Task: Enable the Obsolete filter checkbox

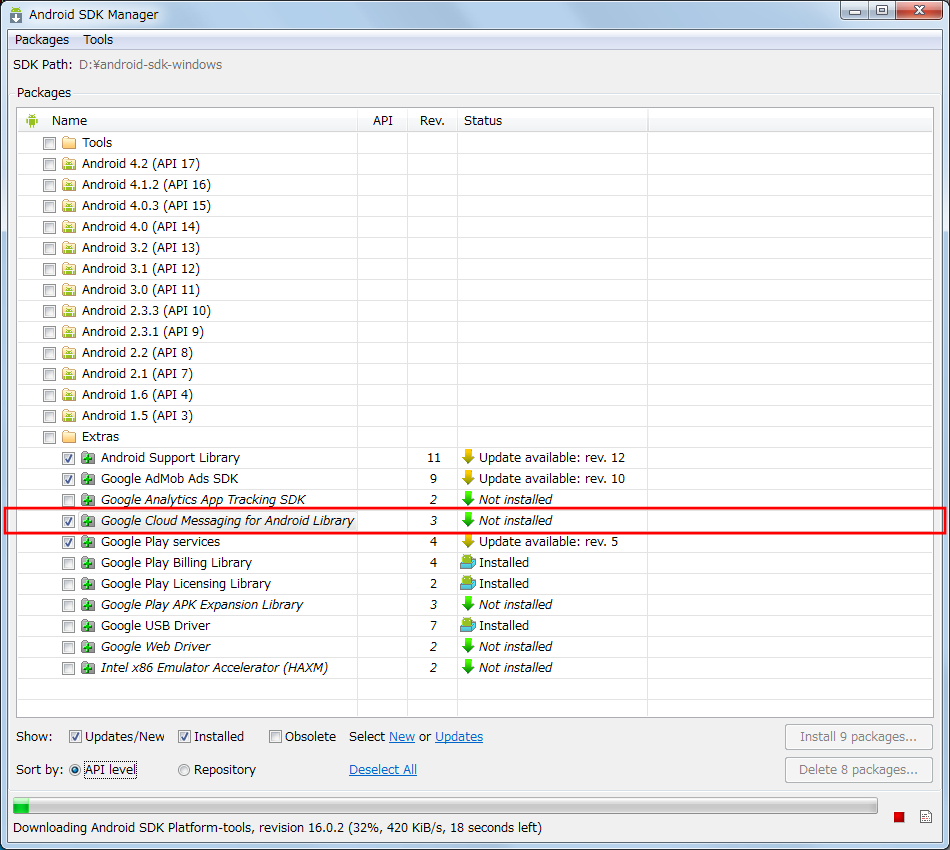Action: point(275,737)
